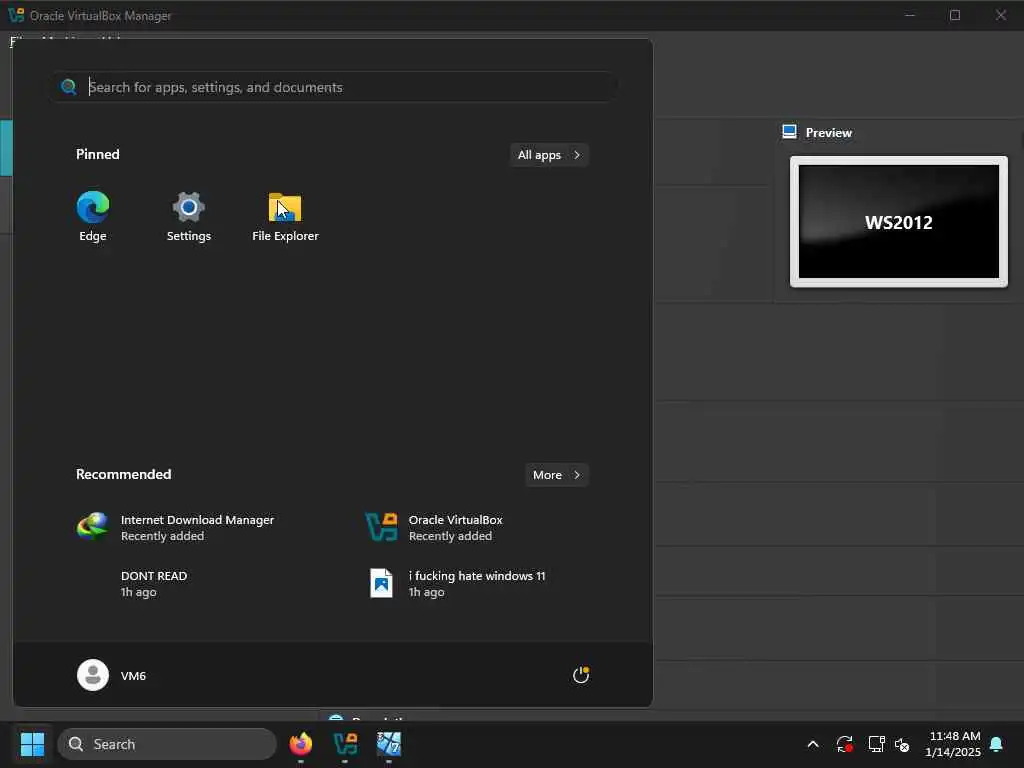1024x768 pixels.
Task: Show More recommended items
Action: point(556,475)
